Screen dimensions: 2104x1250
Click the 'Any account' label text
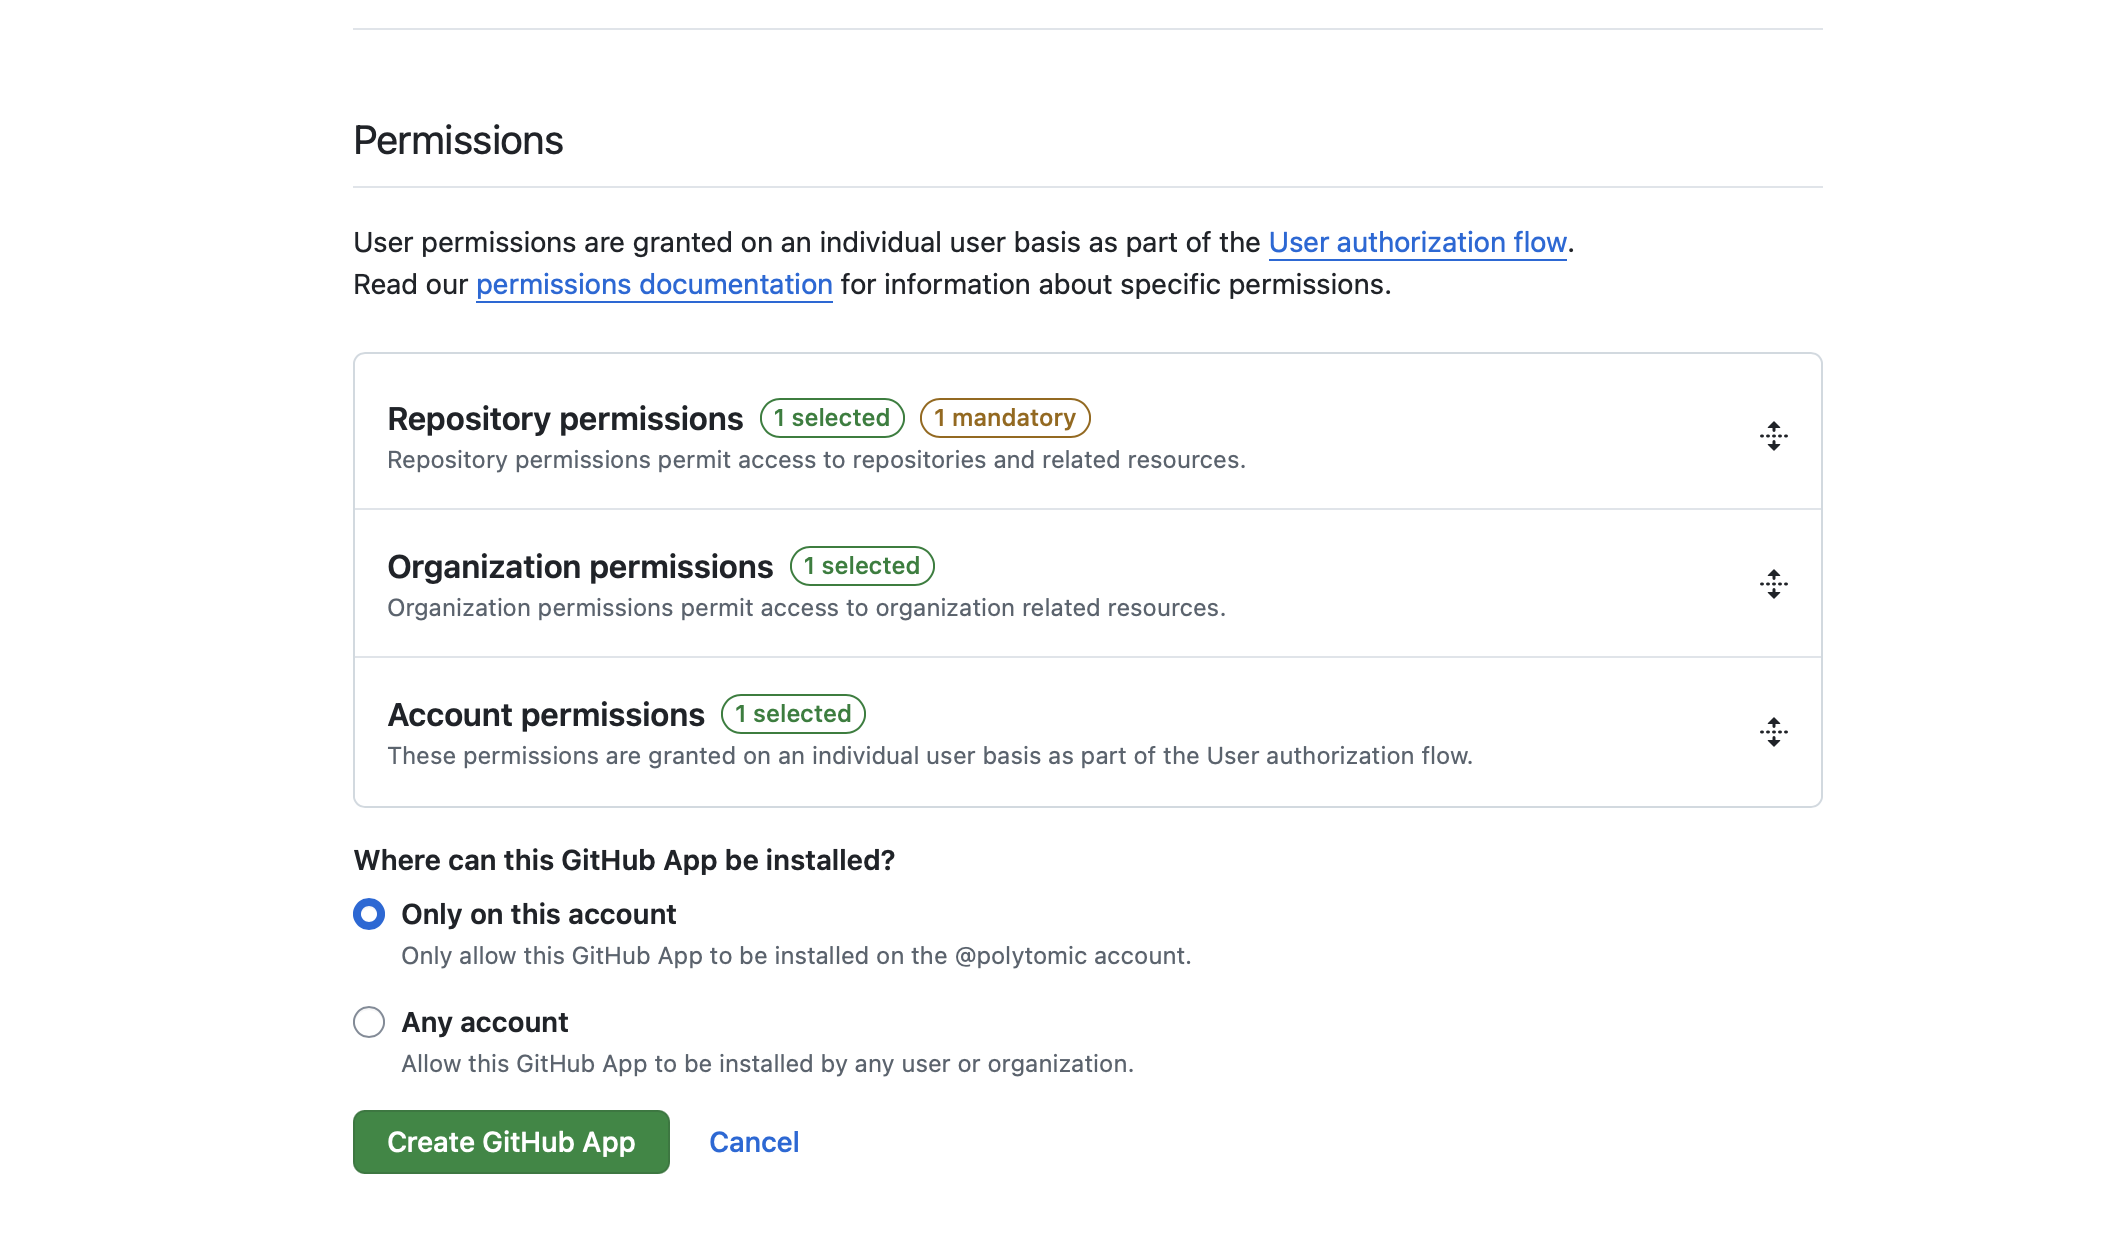coord(485,1022)
